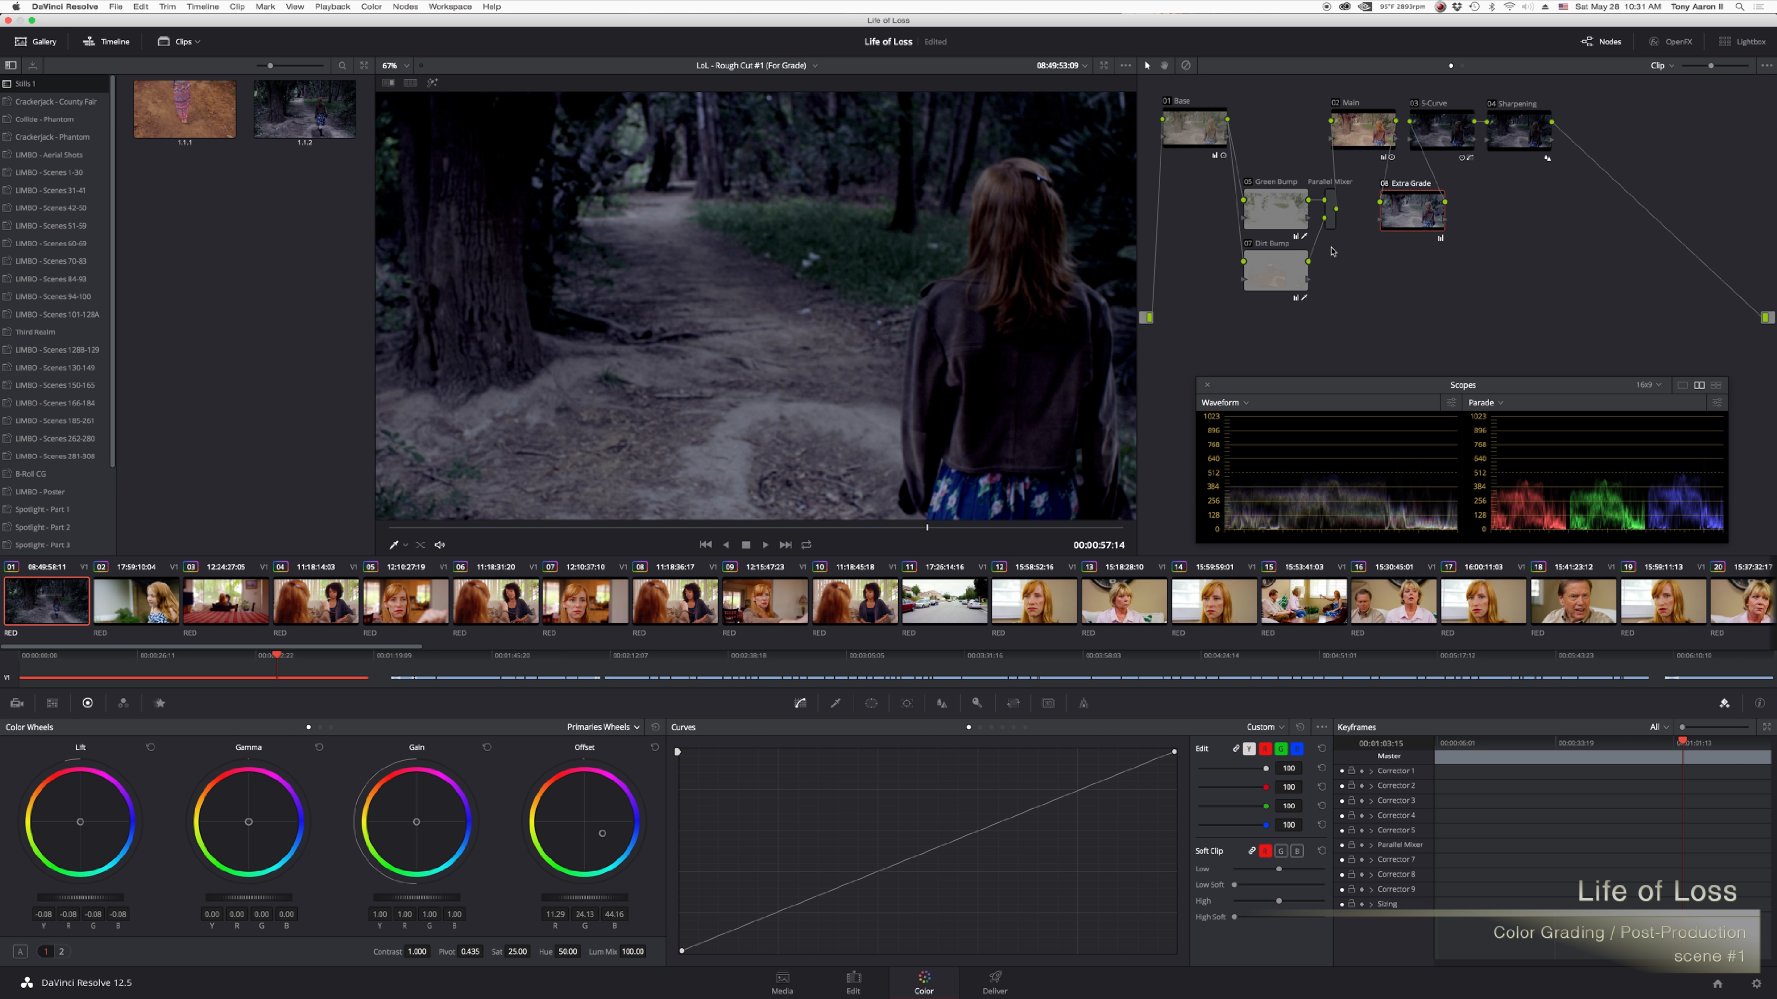Mute audio with the speaker icon
1777x999 pixels.
pos(440,545)
